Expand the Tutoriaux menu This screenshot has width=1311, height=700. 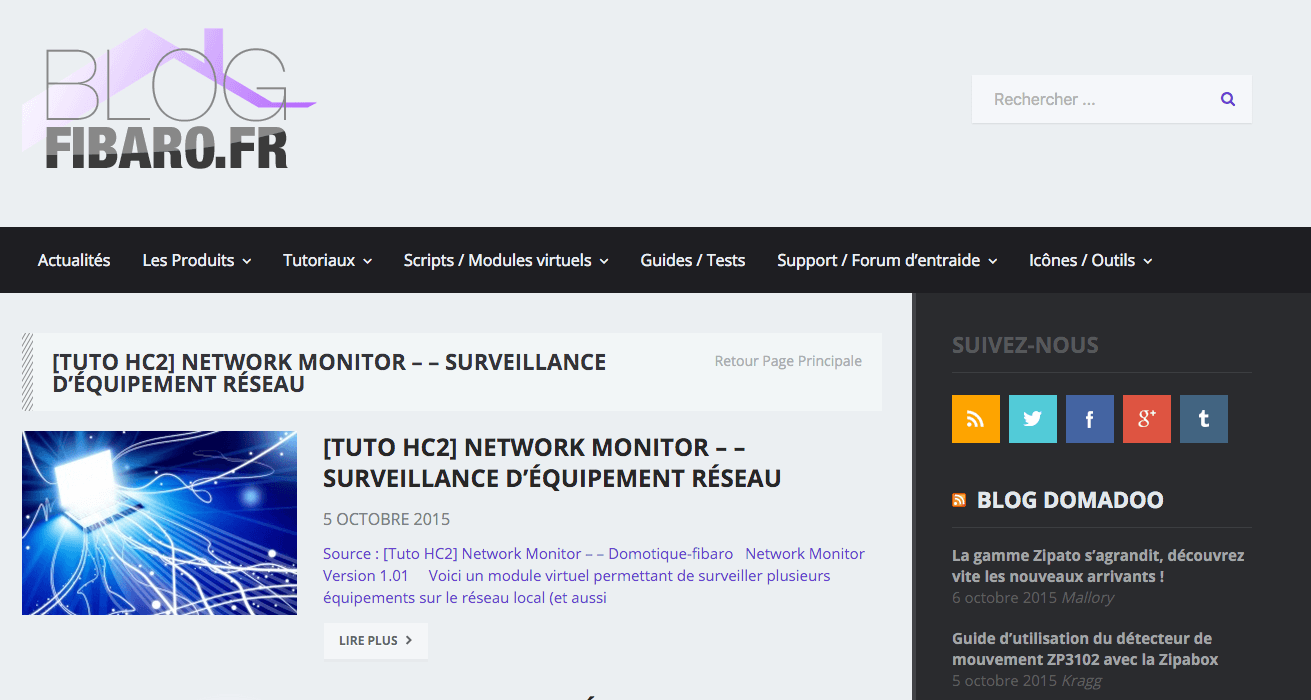tap(328, 260)
